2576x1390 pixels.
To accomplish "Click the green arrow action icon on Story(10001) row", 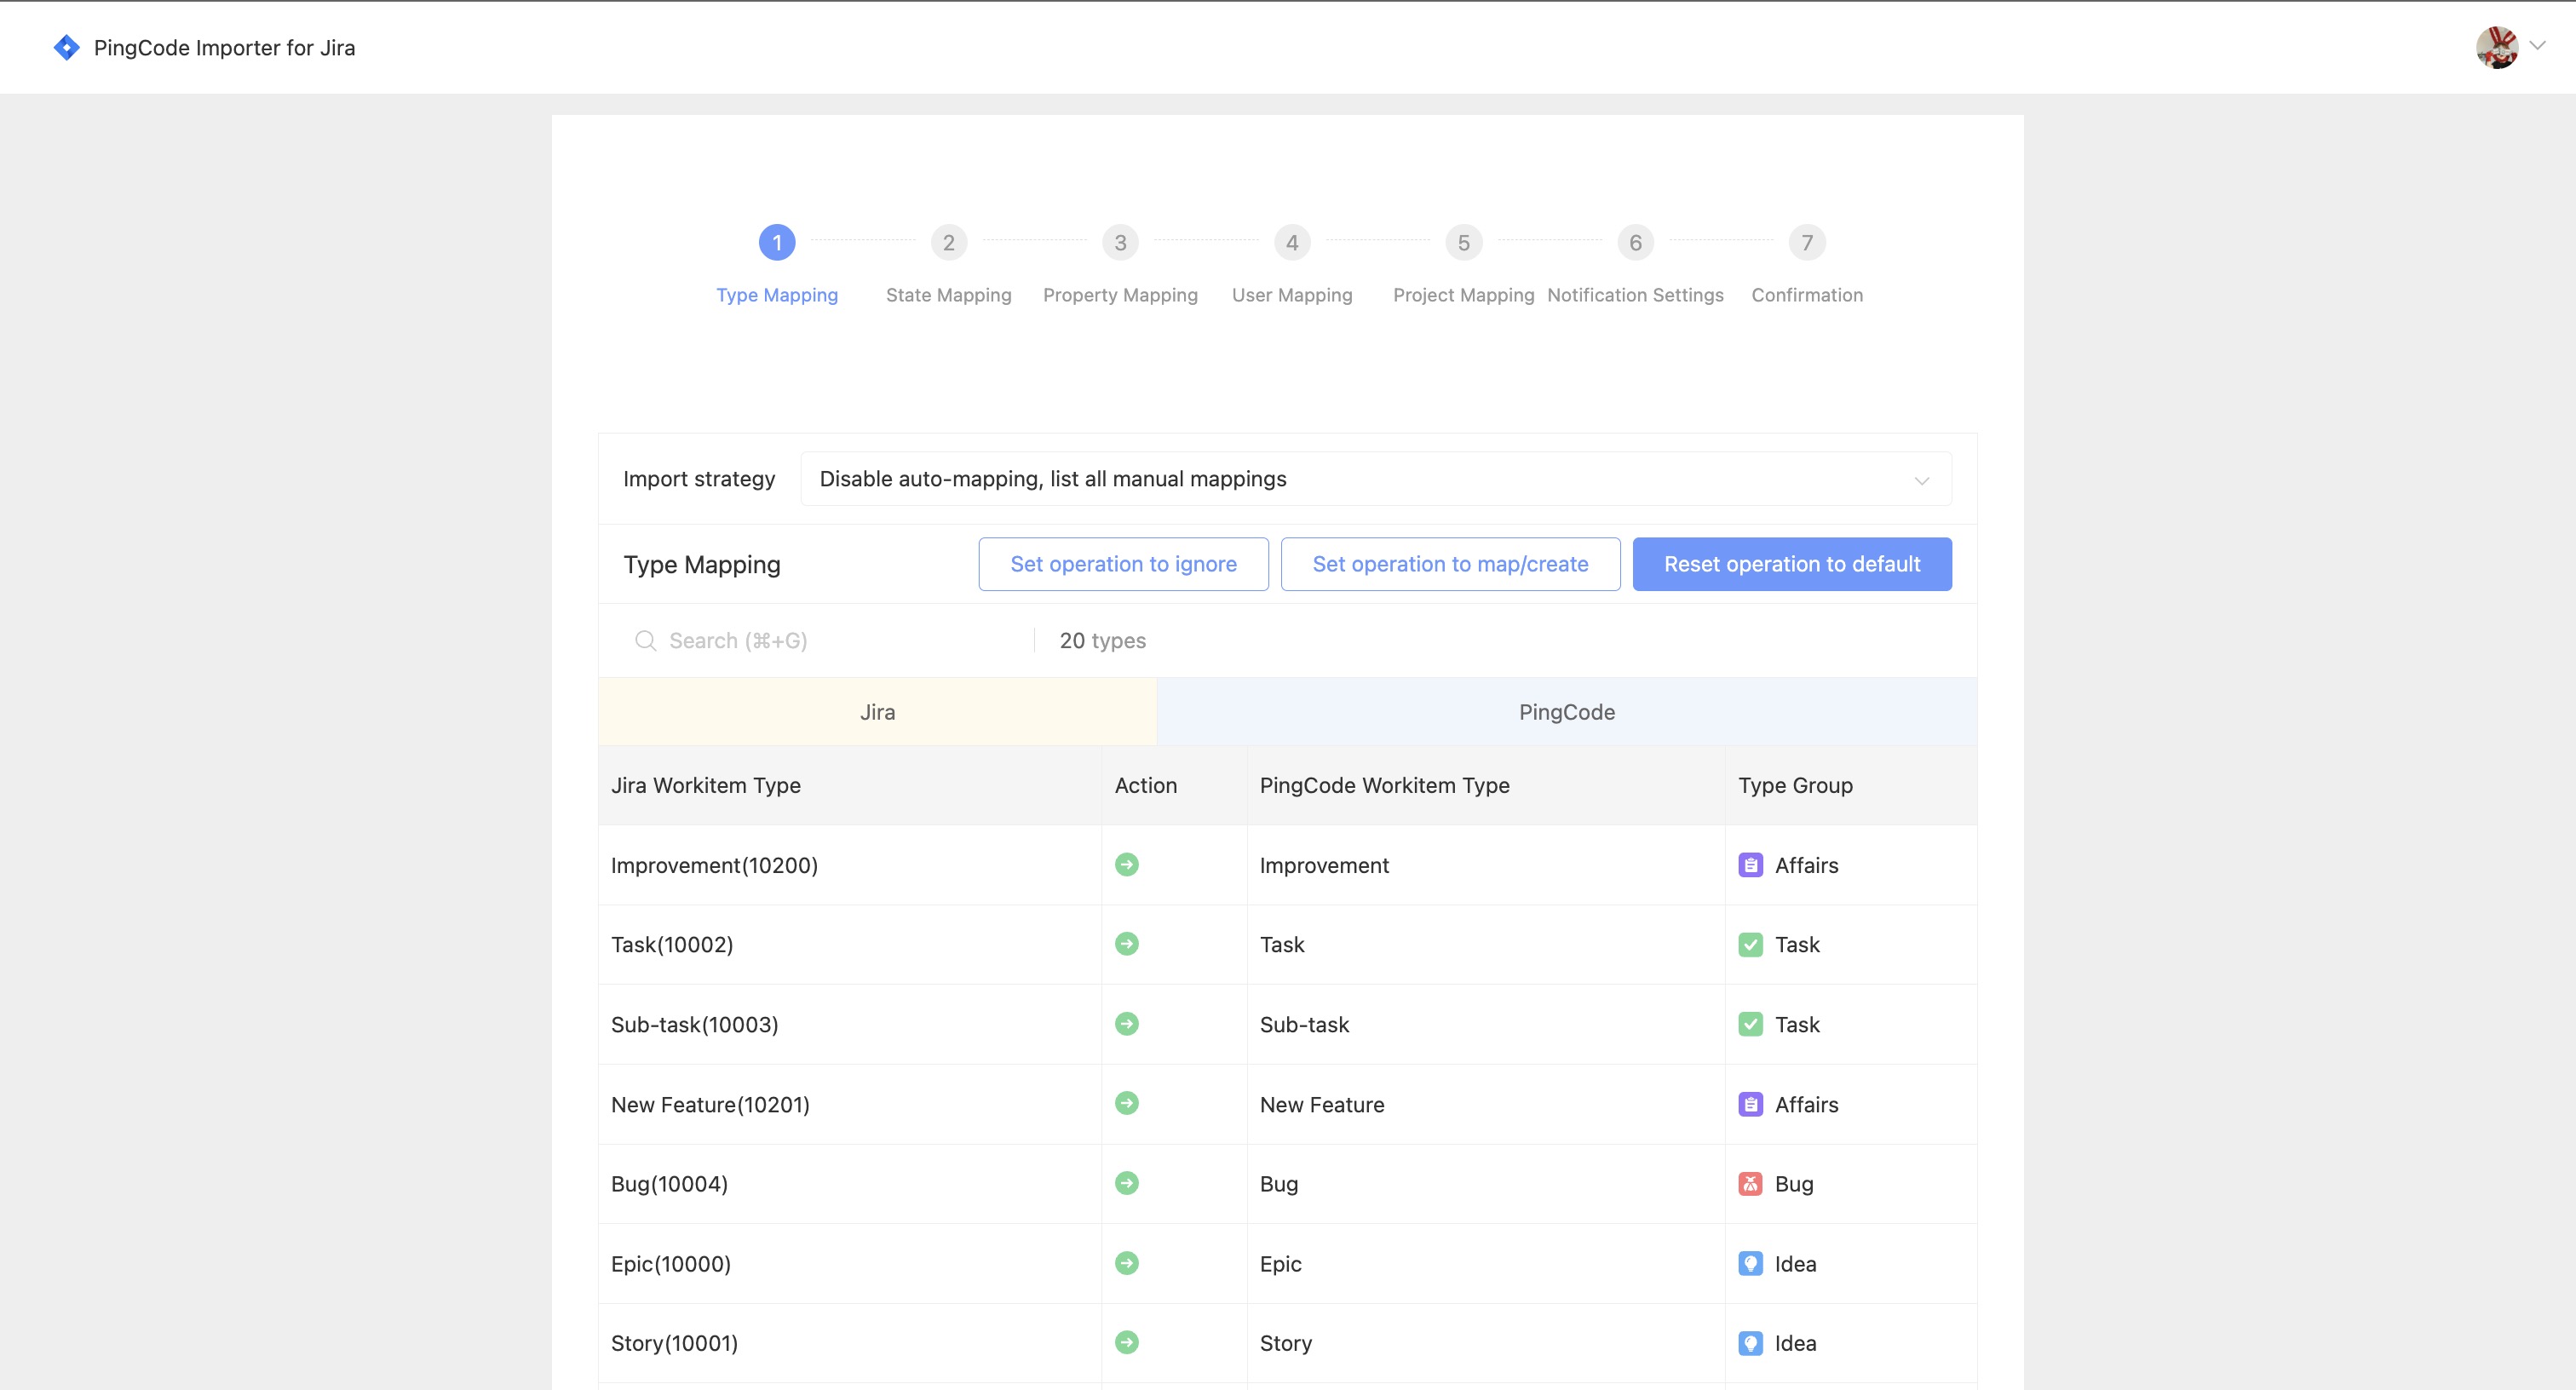I will [x=1127, y=1343].
